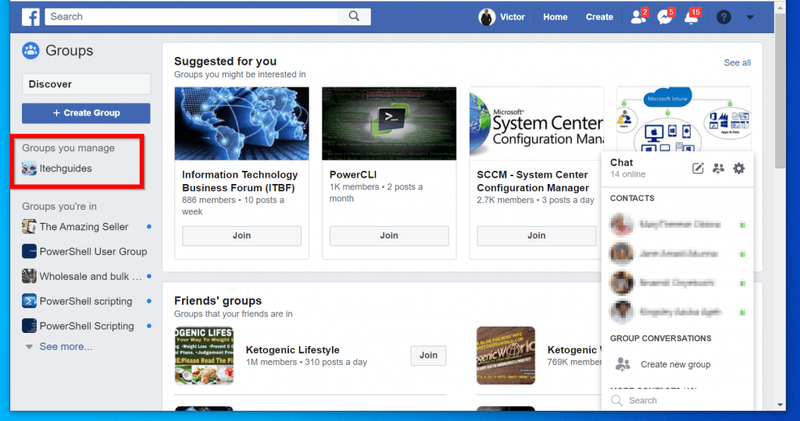The height and width of the screenshot is (421, 800).
Task: Click the scrollbar down arrow
Action: [780, 405]
